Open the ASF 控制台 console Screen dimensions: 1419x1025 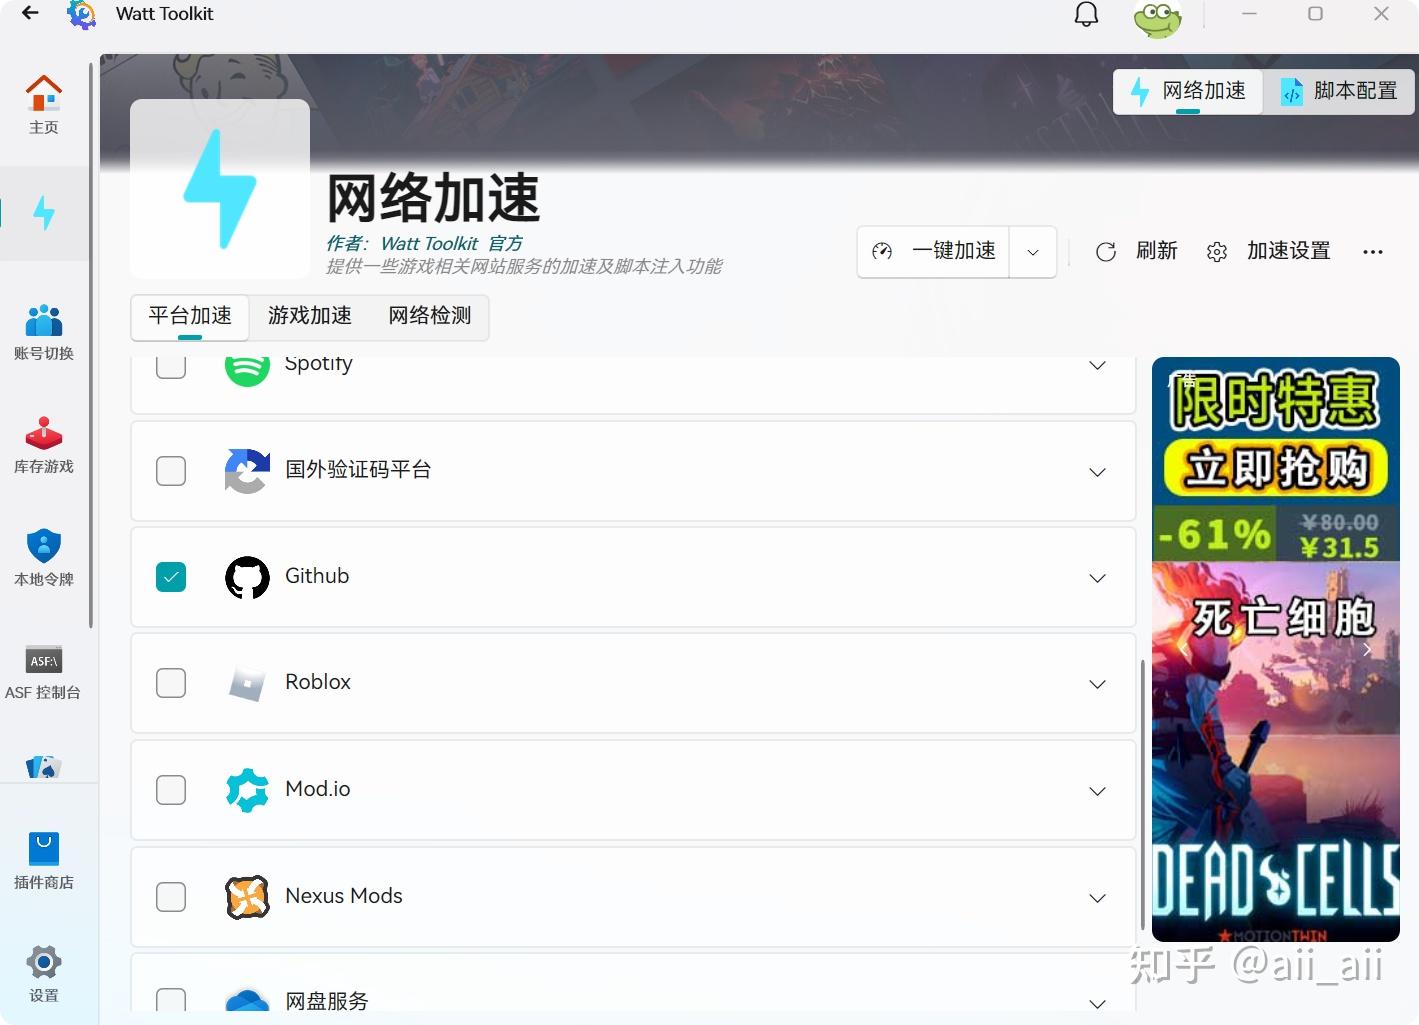[x=43, y=672]
